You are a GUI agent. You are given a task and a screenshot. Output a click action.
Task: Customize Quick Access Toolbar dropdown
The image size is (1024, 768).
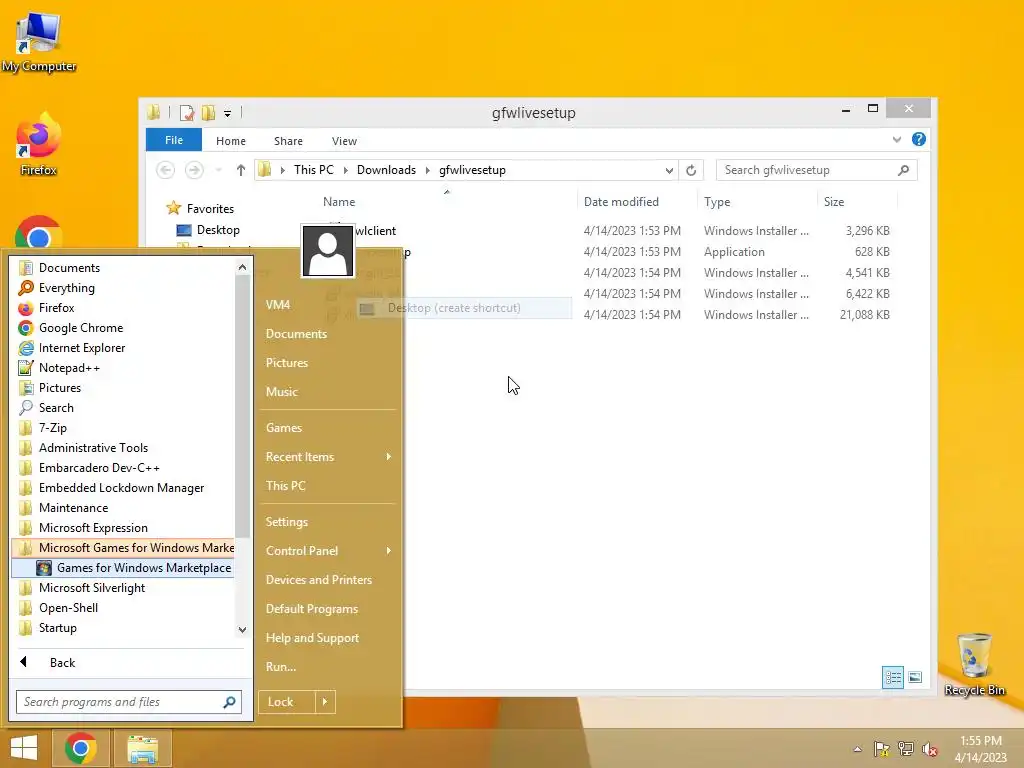coord(227,114)
